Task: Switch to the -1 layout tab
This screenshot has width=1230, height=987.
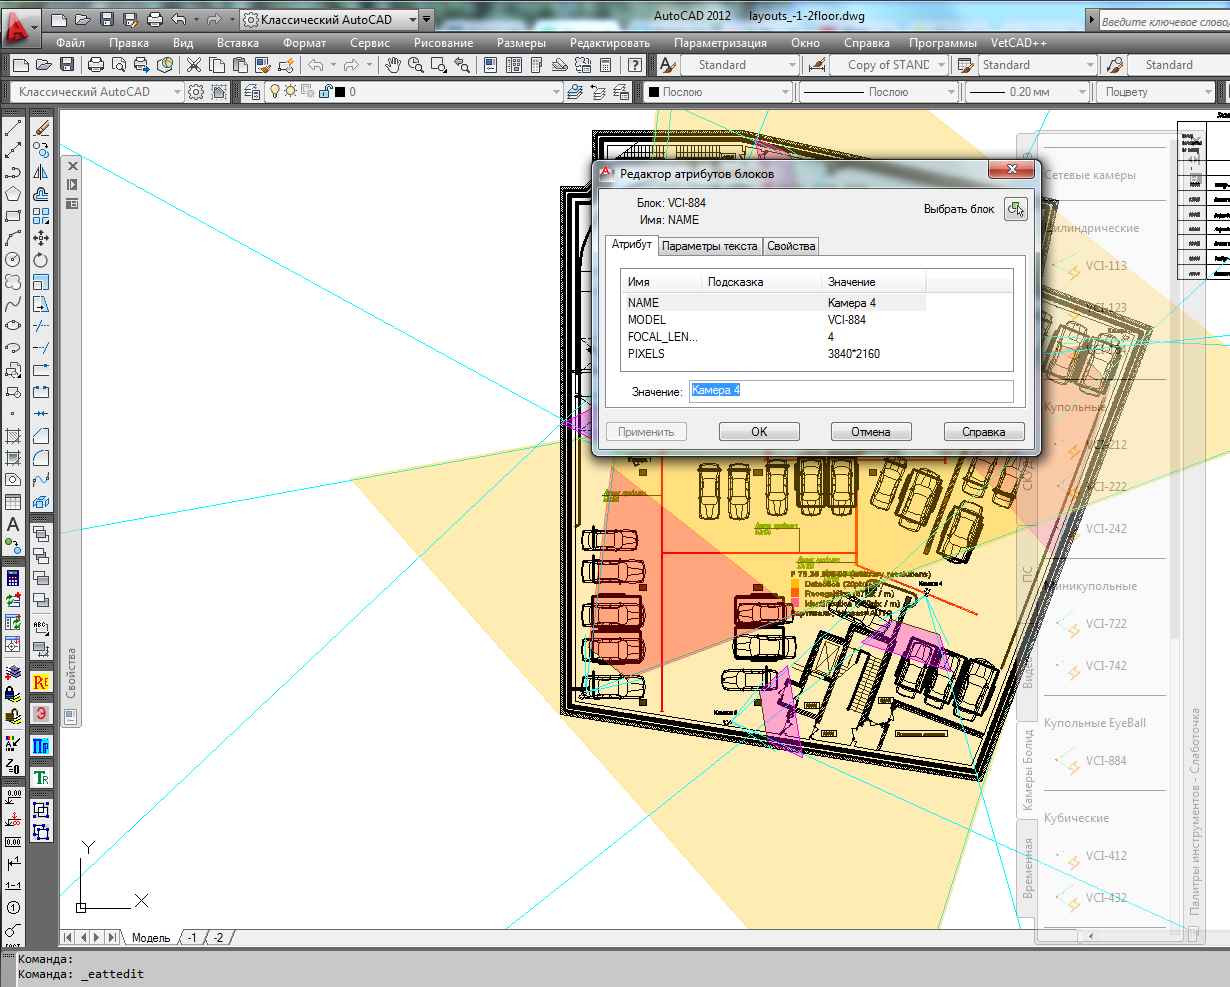Action: [x=192, y=937]
